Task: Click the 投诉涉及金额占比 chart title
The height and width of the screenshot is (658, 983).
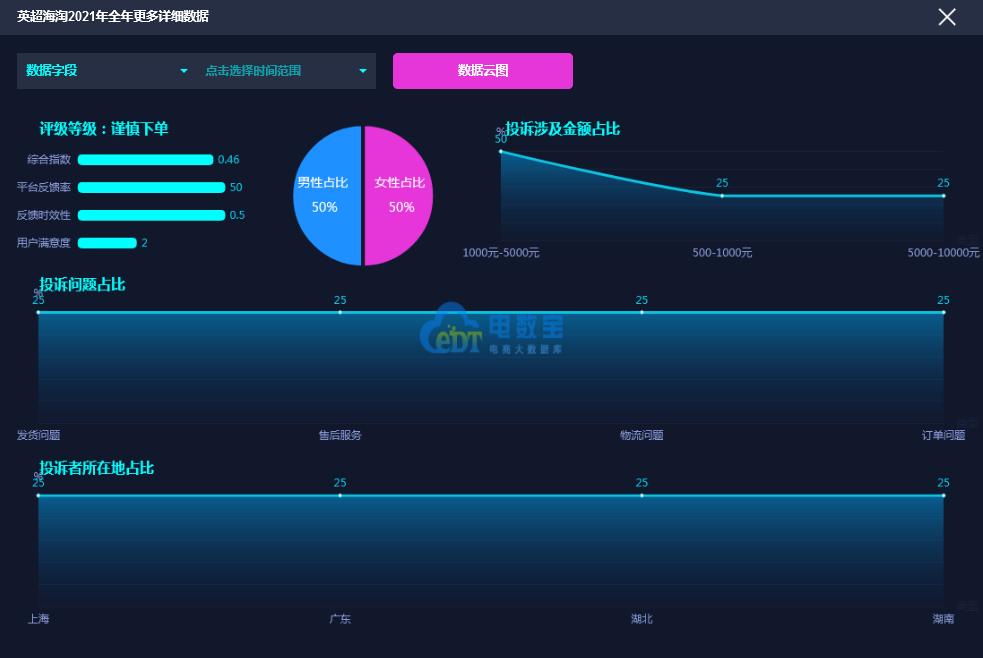Action: [563, 128]
